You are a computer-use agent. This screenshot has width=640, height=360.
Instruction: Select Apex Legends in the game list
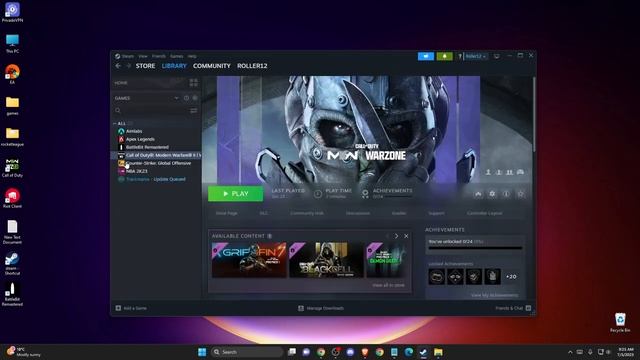[x=140, y=139]
